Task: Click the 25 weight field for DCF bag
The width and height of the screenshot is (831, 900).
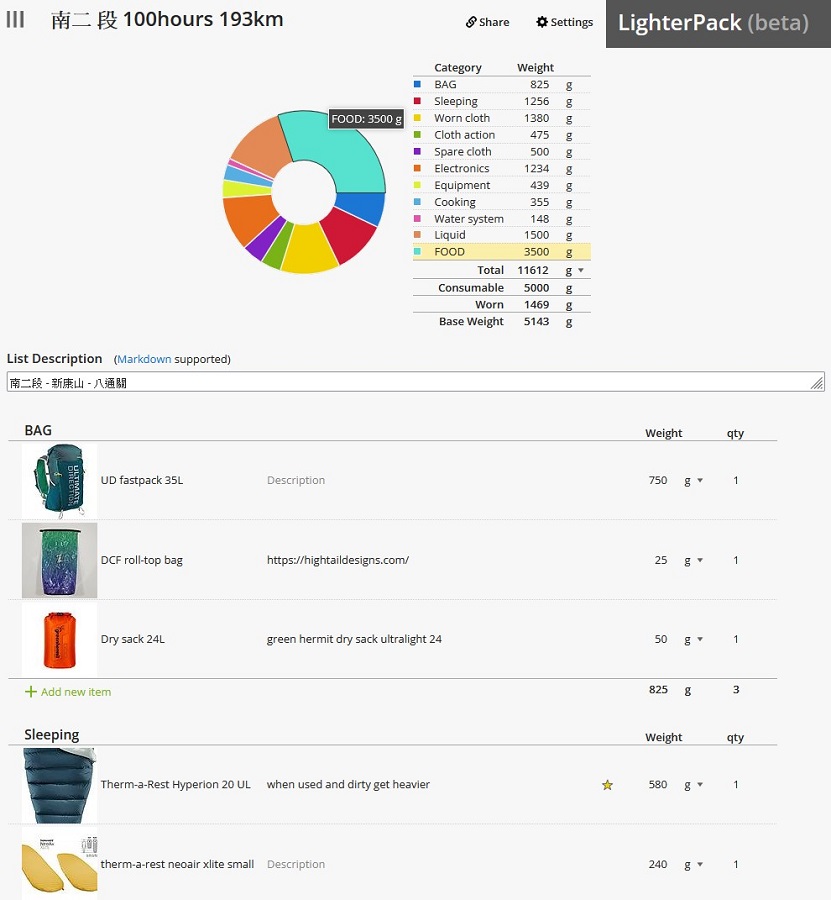Action: 661,560
